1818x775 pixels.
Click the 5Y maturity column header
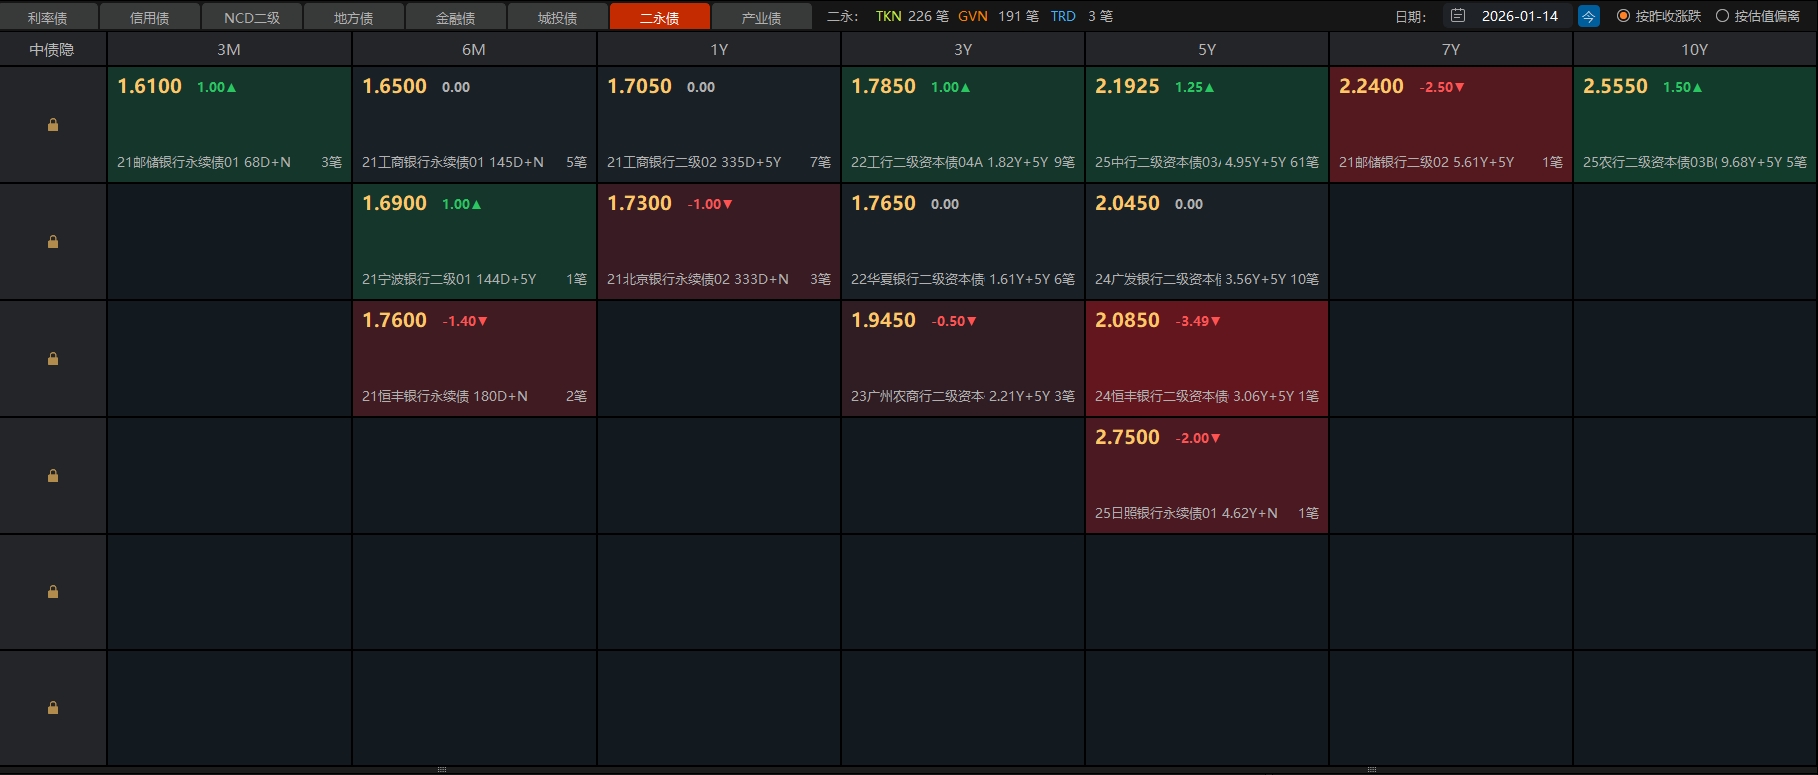(1207, 50)
